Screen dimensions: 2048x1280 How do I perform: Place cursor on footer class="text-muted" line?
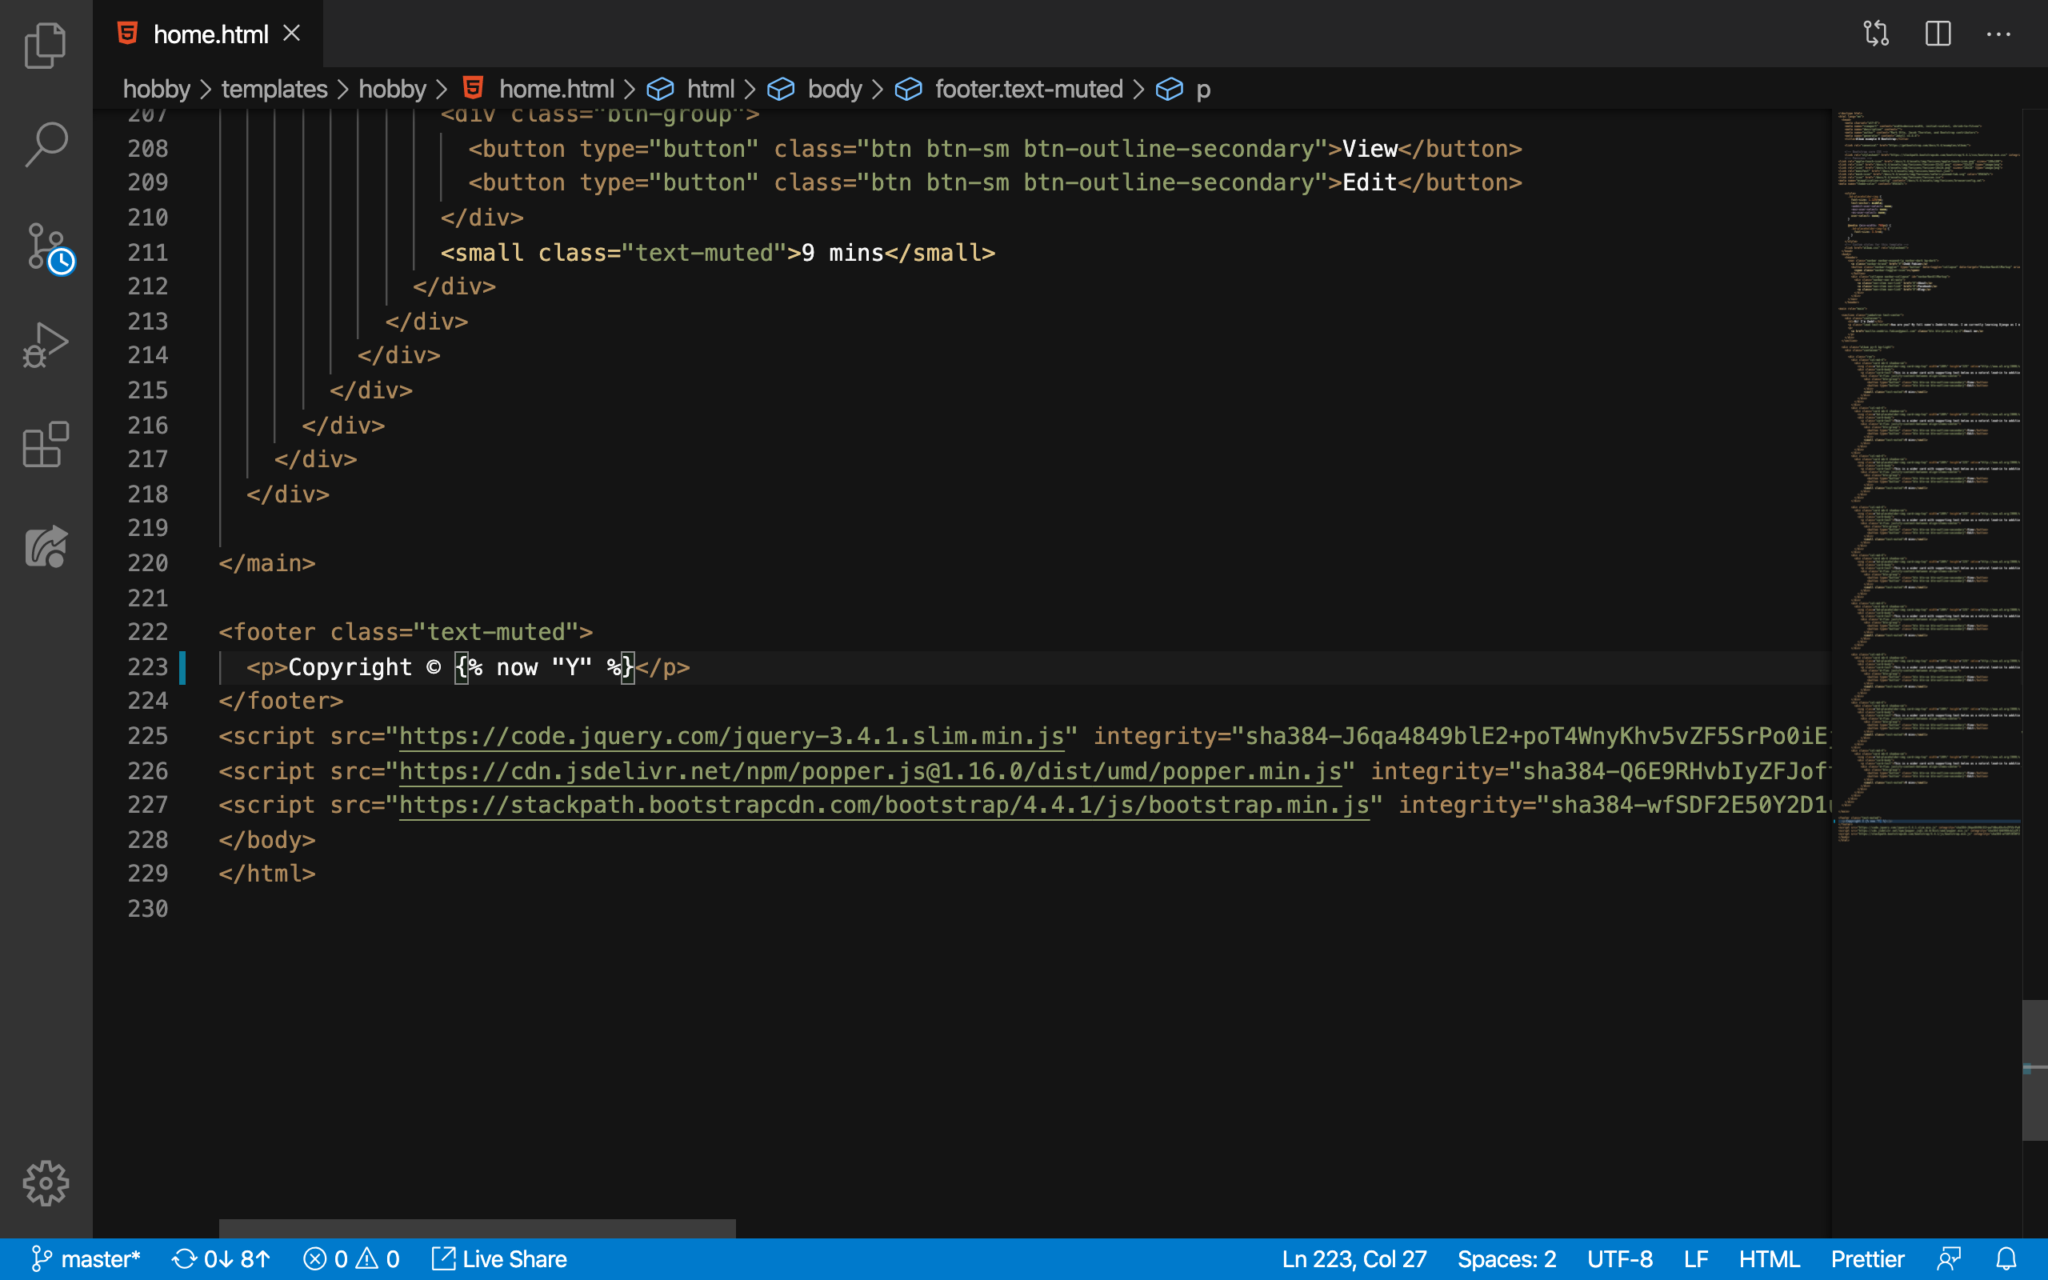click(406, 632)
